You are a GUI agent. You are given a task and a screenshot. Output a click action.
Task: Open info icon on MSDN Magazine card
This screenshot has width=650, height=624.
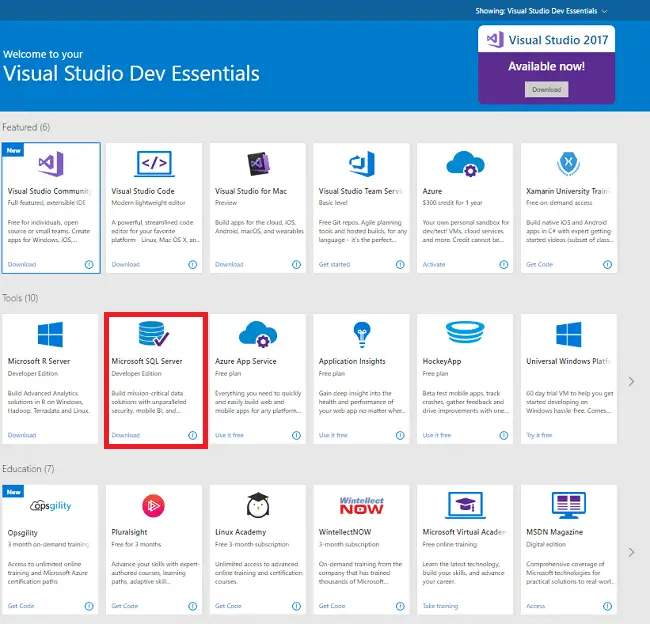tap(607, 606)
